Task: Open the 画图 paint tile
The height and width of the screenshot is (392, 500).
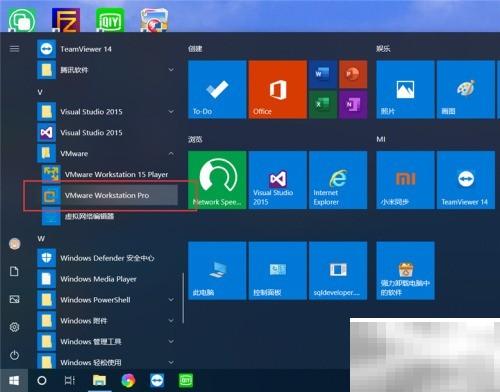Action: click(466, 89)
